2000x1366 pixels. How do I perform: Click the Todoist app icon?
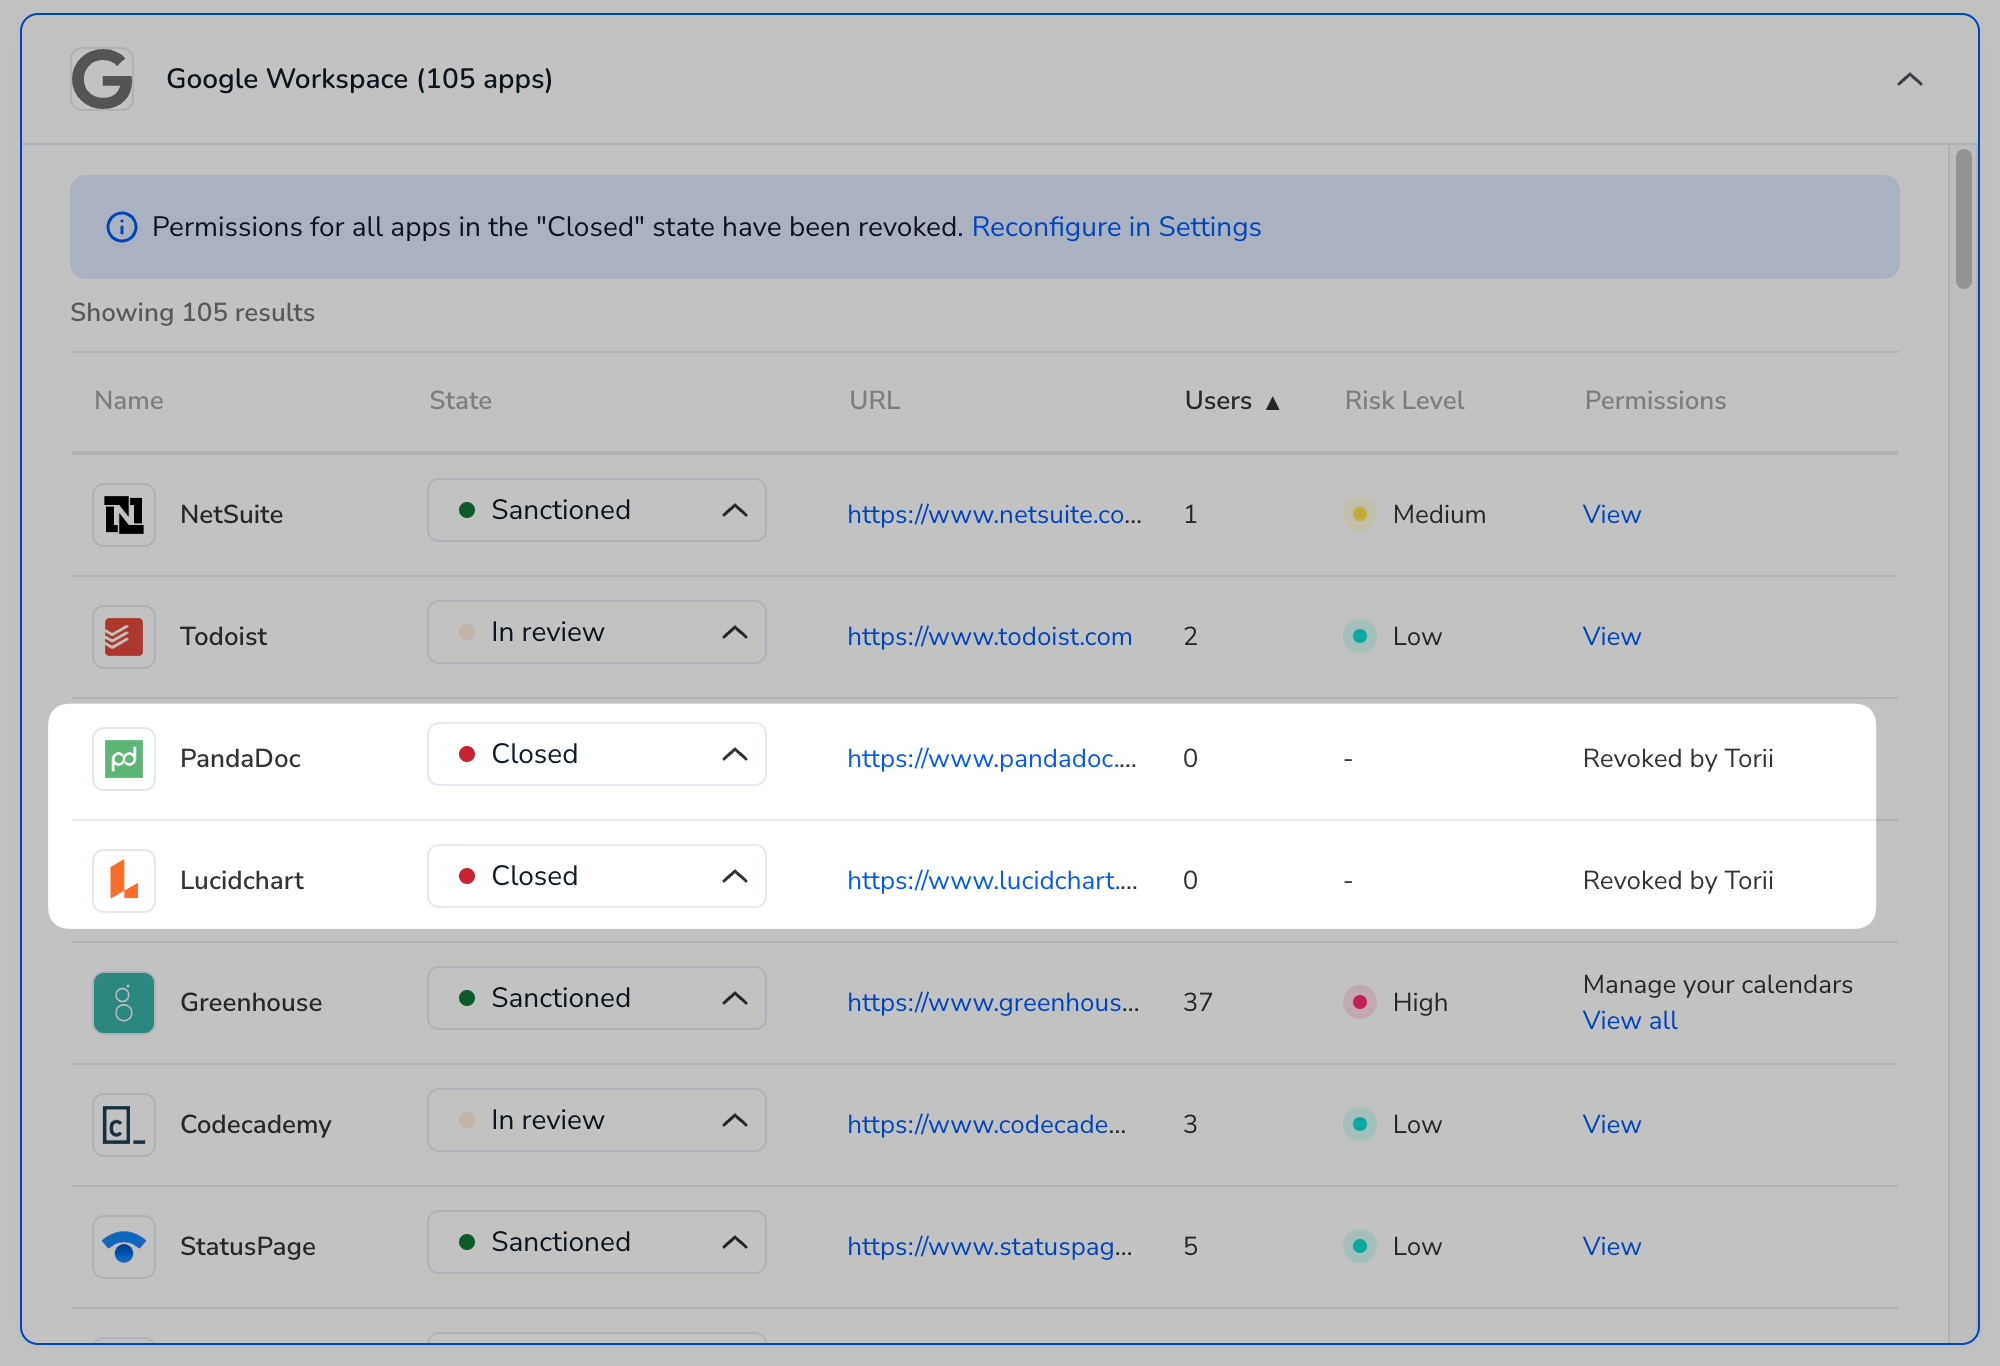[x=124, y=637]
